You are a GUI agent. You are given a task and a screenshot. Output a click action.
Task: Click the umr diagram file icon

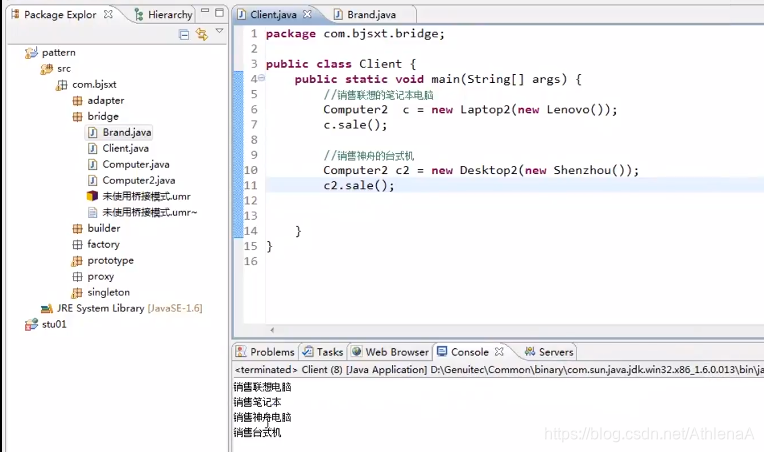(92, 196)
